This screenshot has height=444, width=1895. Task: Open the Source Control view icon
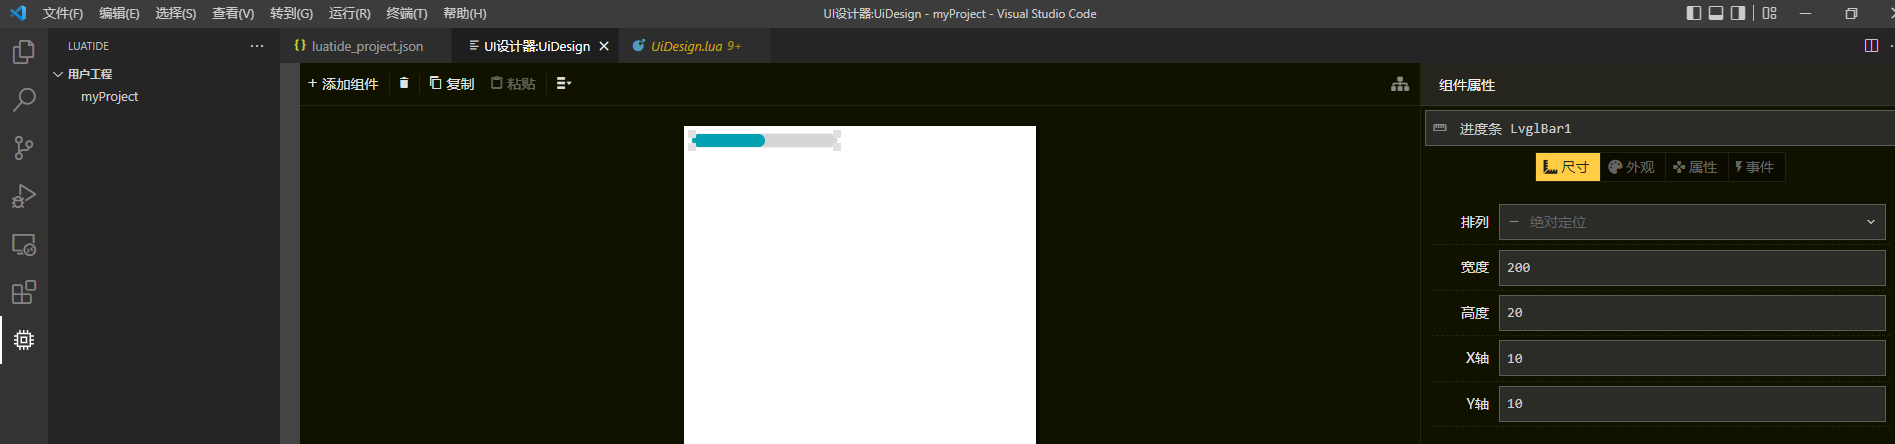[x=24, y=148]
